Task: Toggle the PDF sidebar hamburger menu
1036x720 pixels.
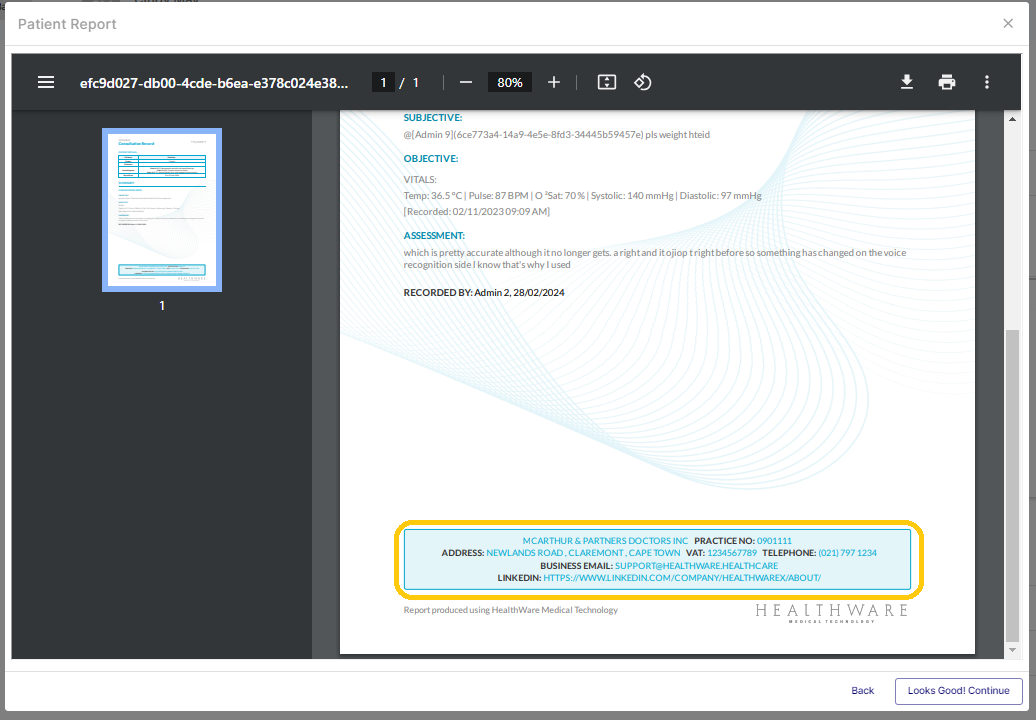Action: pos(46,82)
